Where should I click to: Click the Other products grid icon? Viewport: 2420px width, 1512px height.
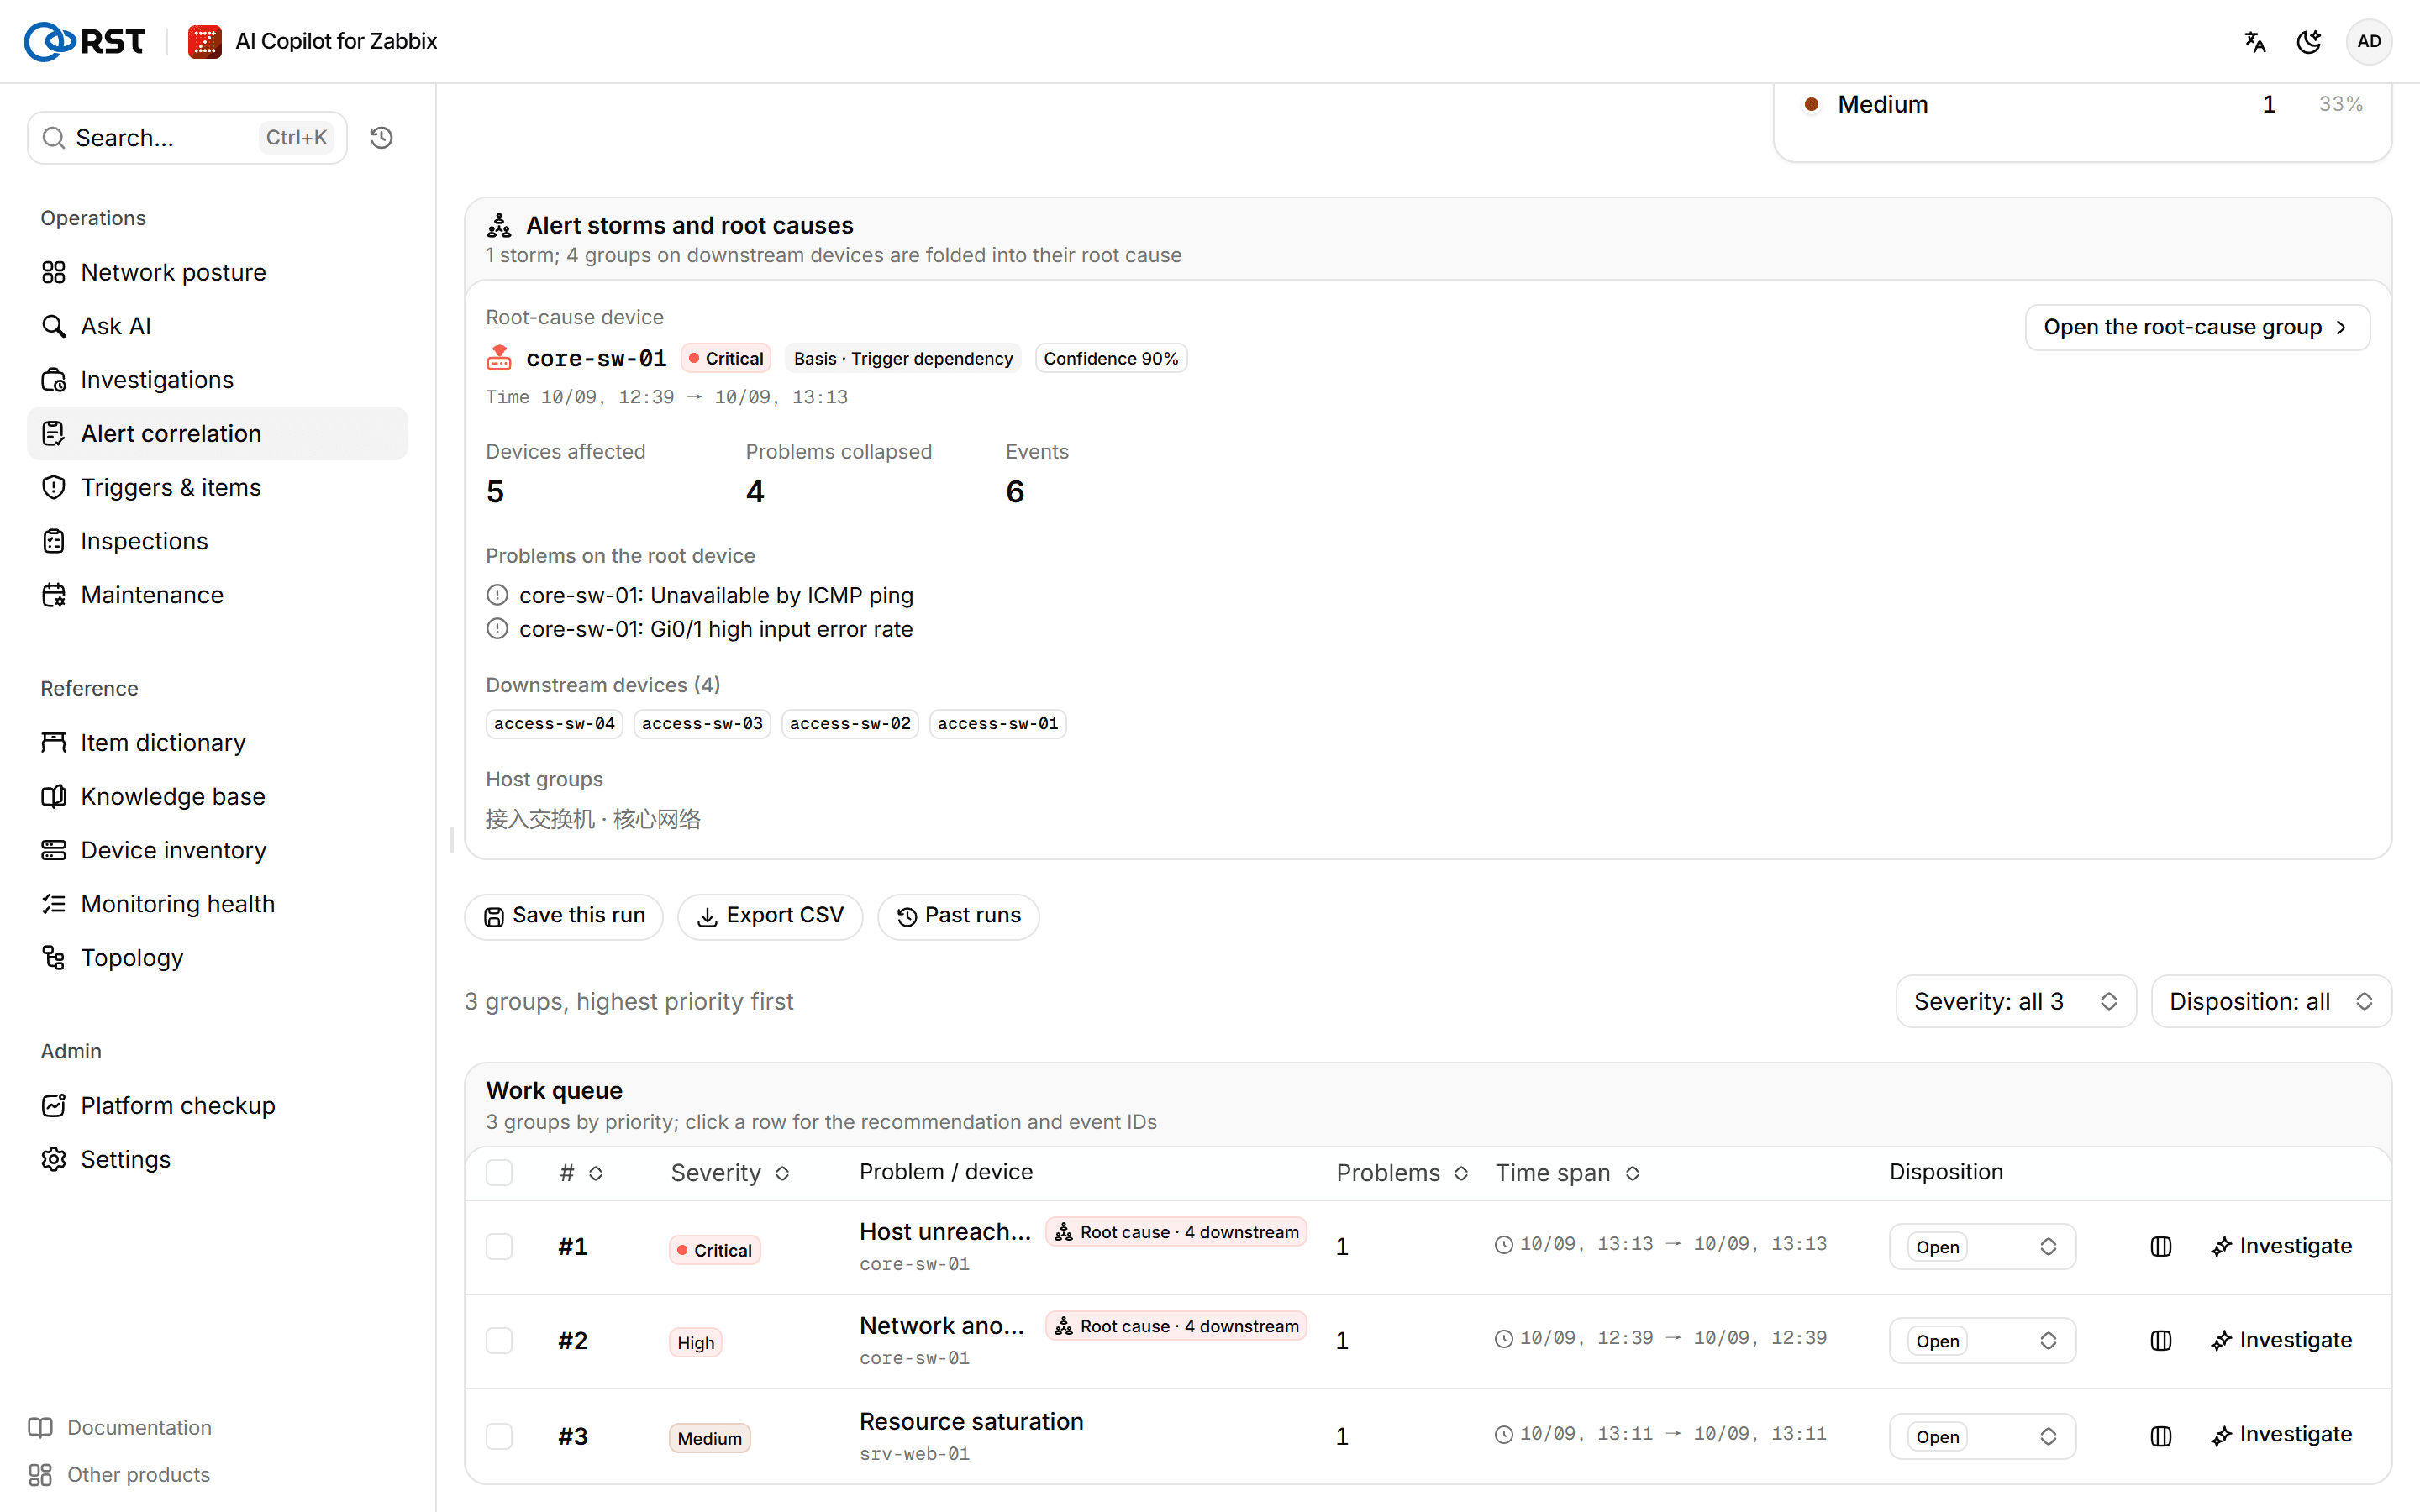point(40,1474)
